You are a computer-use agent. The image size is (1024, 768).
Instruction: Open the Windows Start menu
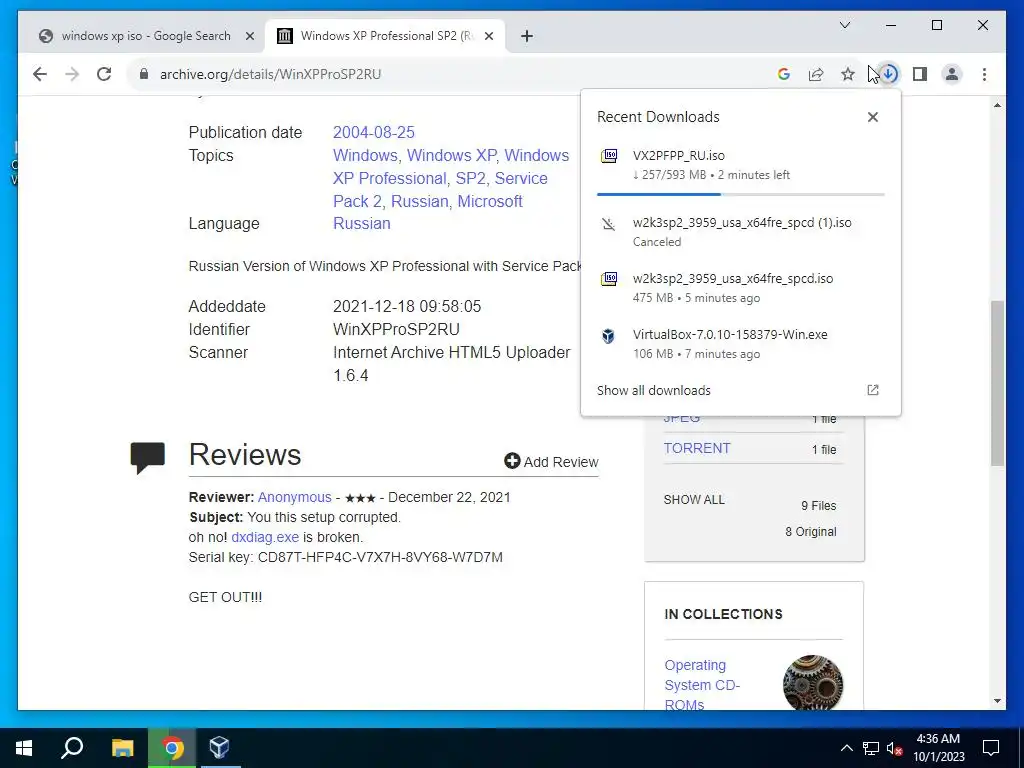coord(24,748)
